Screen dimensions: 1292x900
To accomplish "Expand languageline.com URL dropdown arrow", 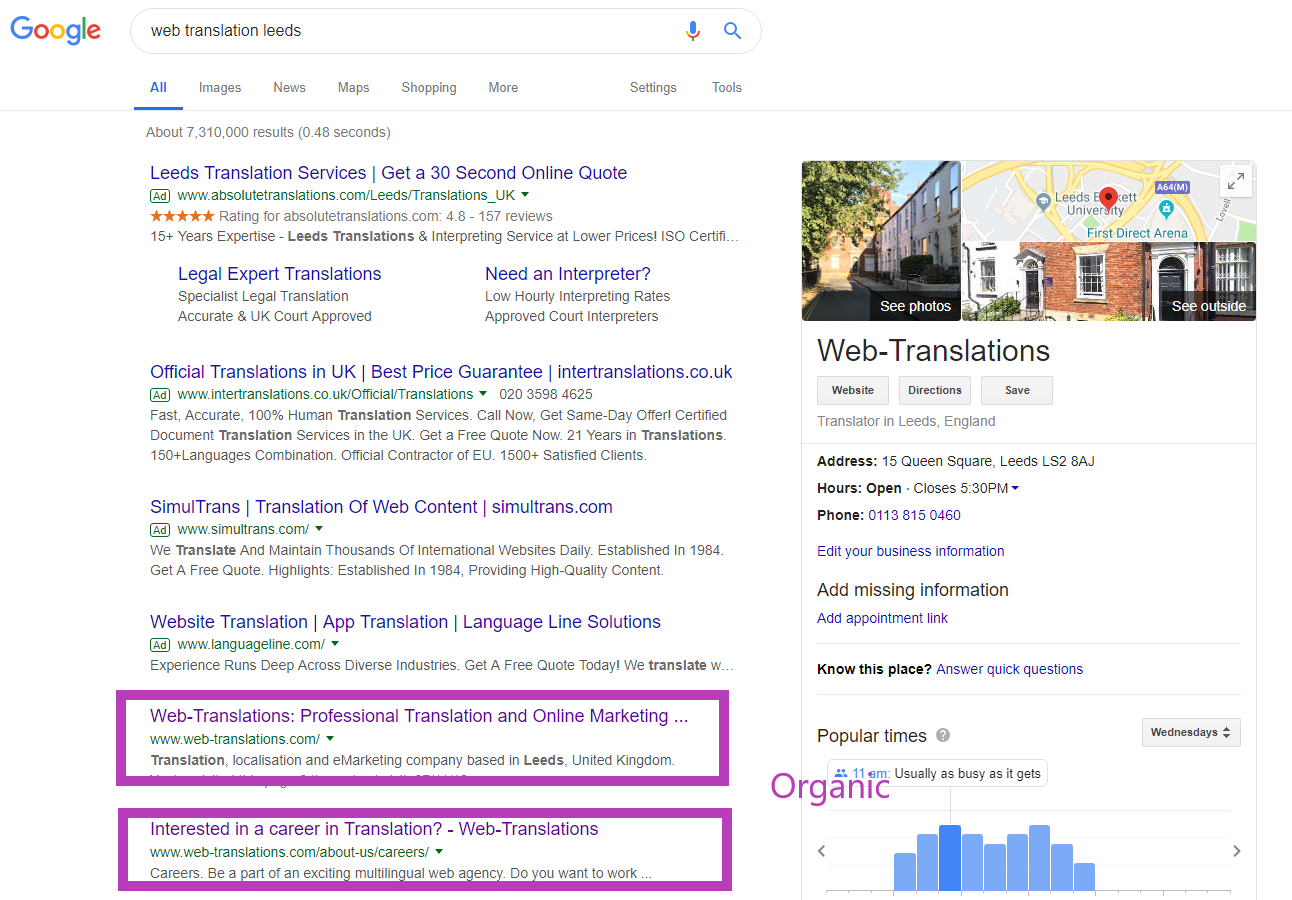I will click(335, 644).
